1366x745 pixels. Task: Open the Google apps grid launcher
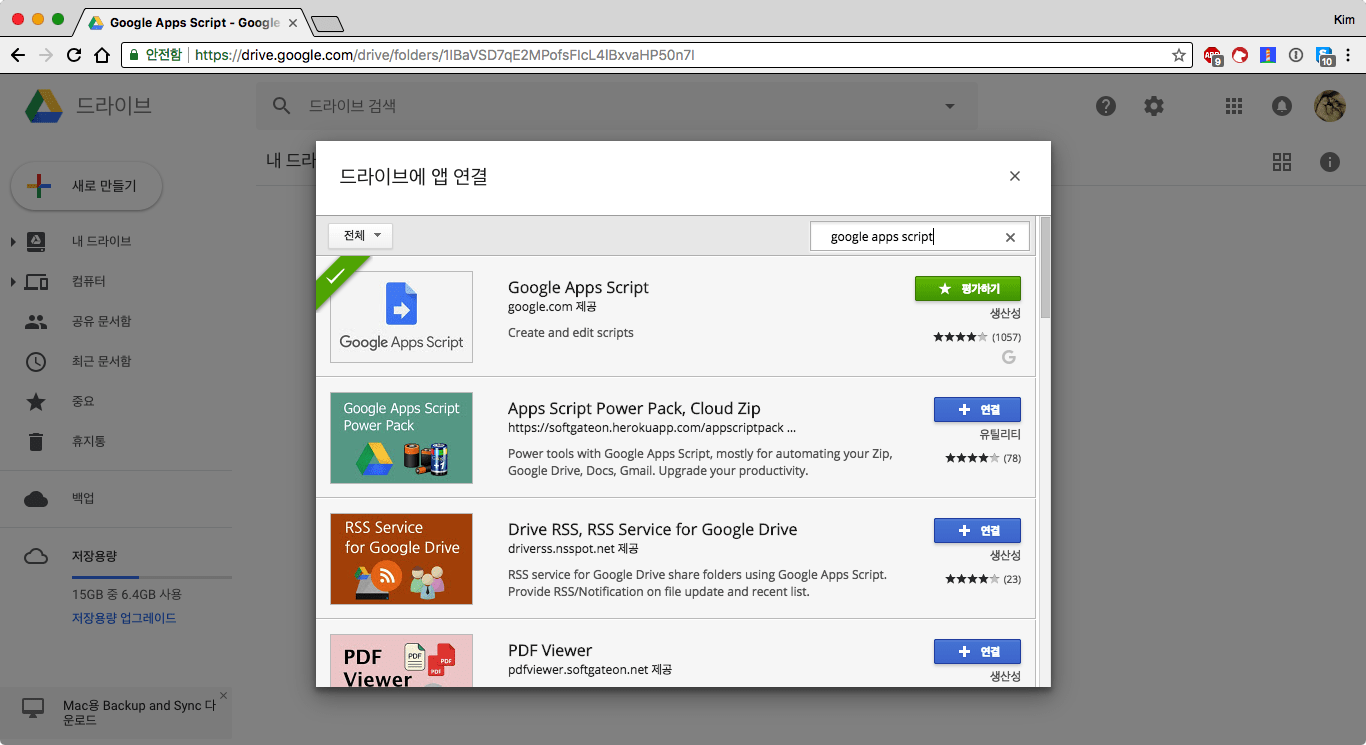(1233, 105)
